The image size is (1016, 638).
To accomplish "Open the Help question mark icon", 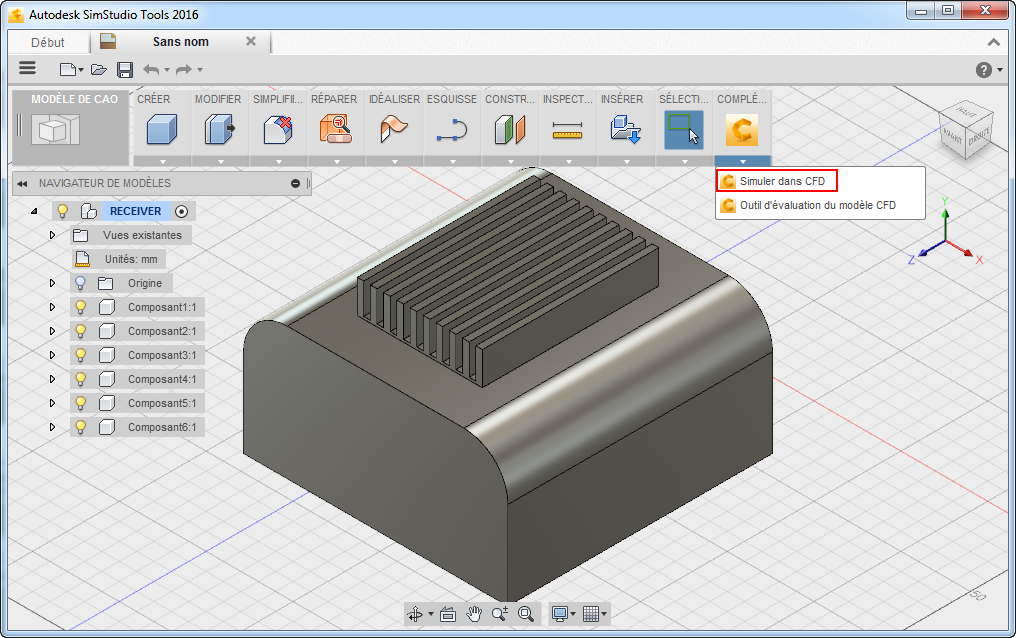I will click(x=984, y=69).
